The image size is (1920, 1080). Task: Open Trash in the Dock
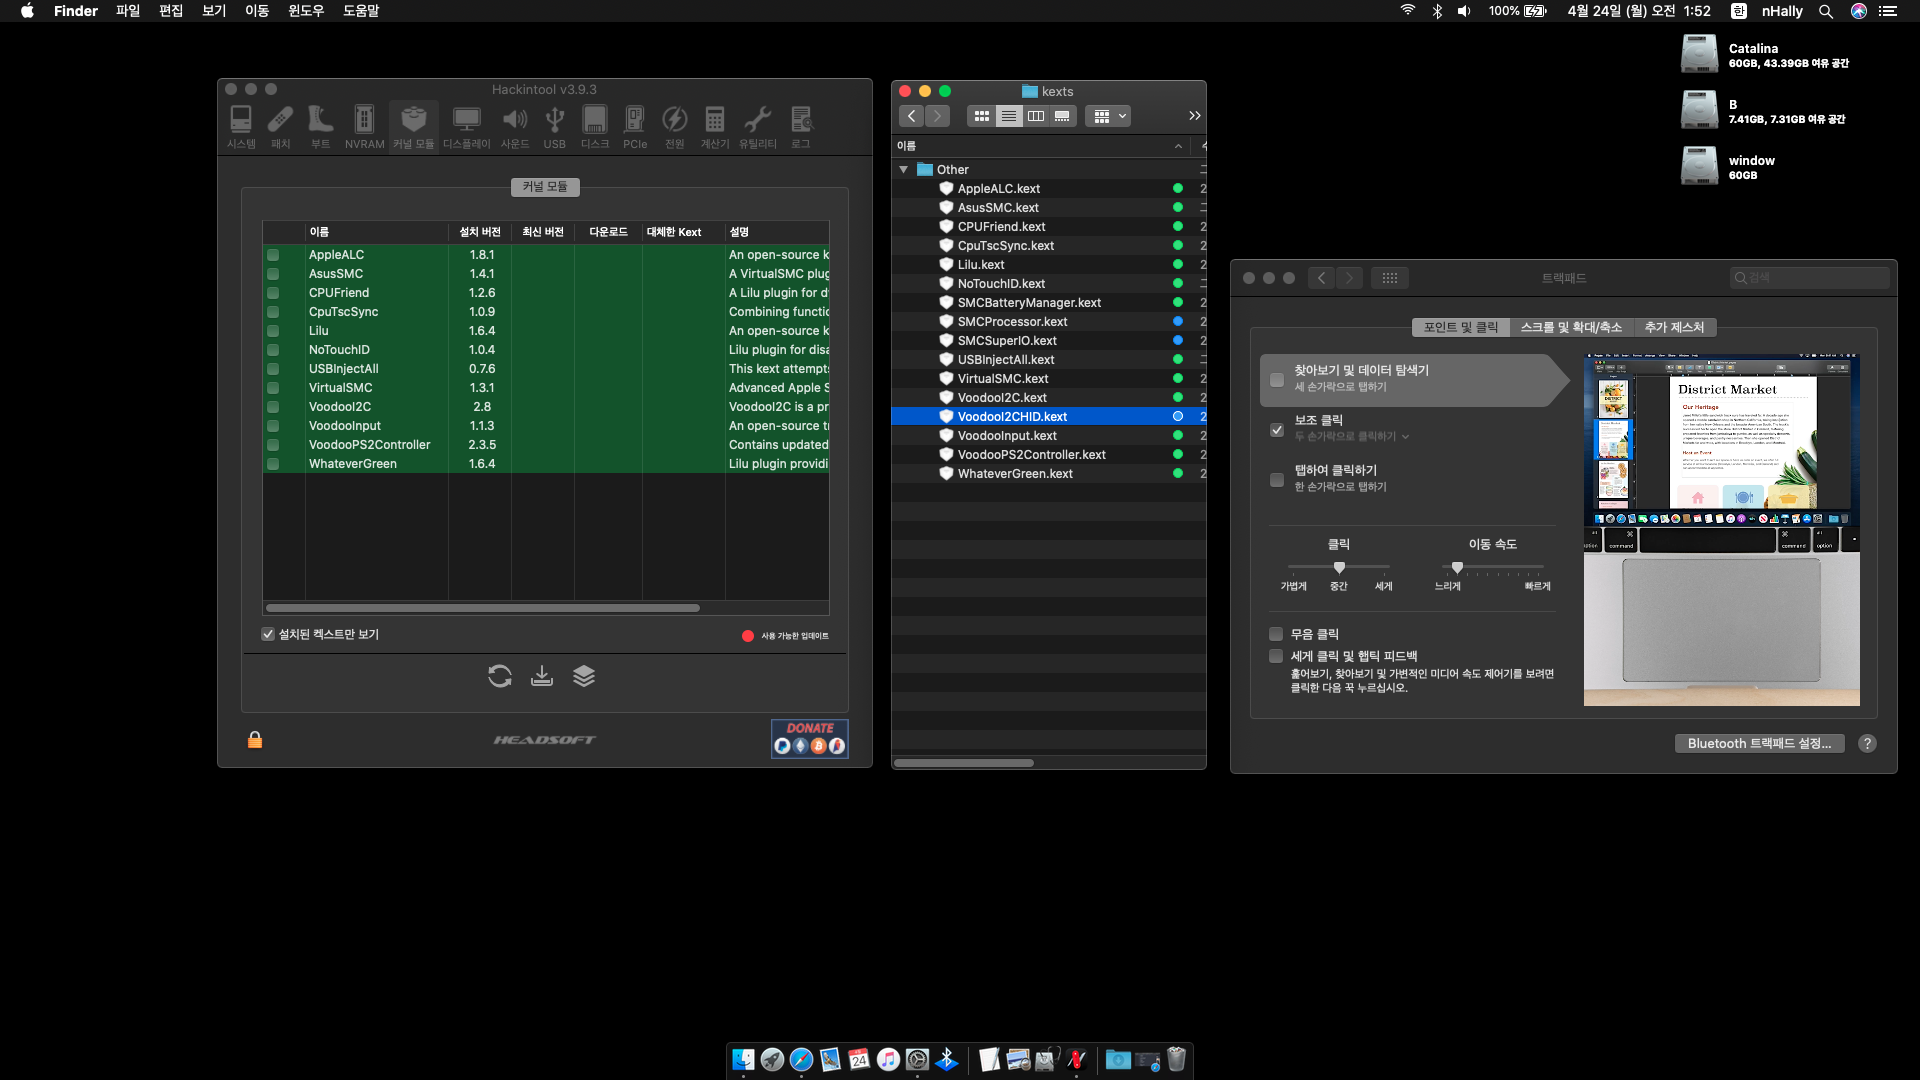(x=1176, y=1059)
